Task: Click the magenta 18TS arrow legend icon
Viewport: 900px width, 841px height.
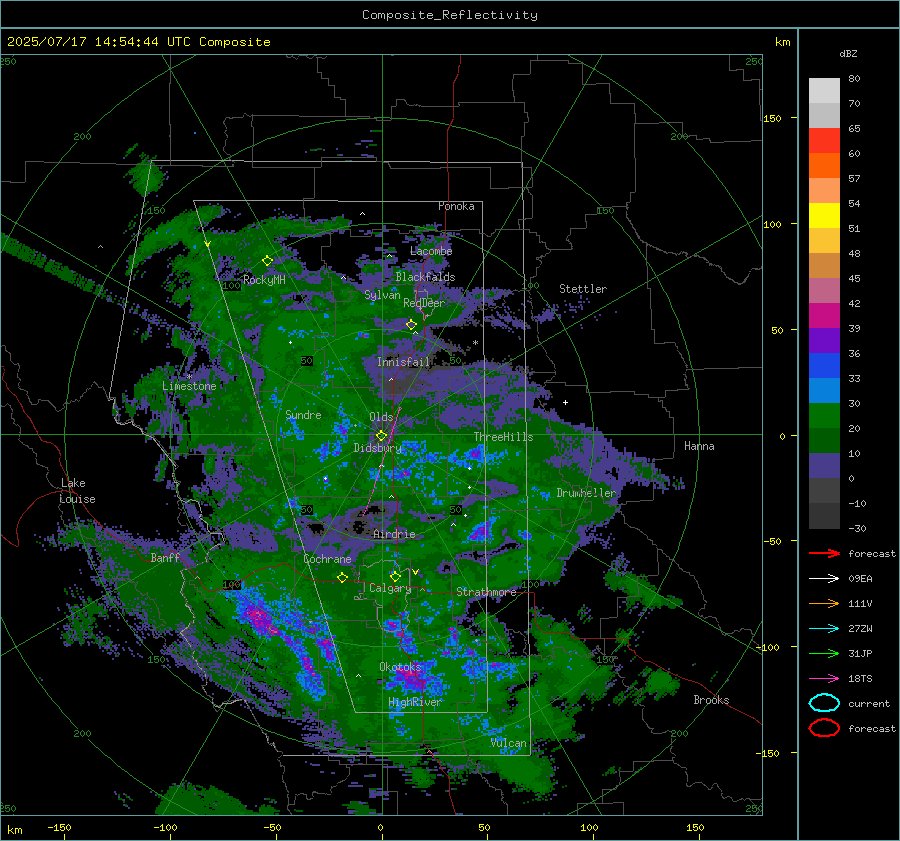Action: pos(824,679)
